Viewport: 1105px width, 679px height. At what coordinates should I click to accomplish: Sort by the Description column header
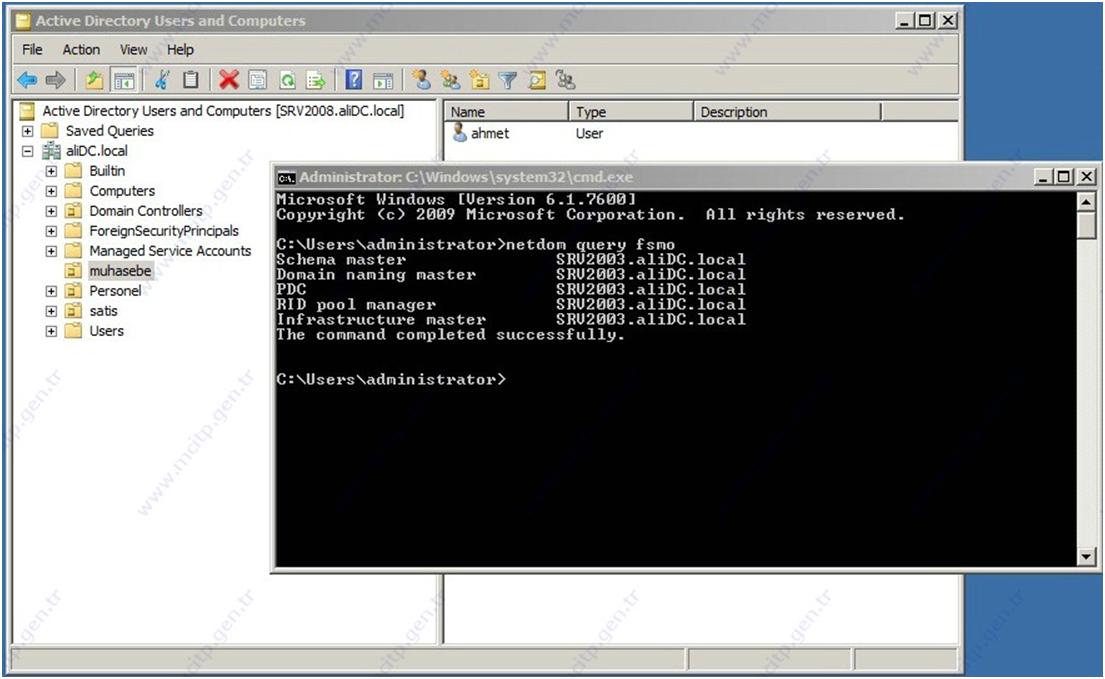click(787, 112)
